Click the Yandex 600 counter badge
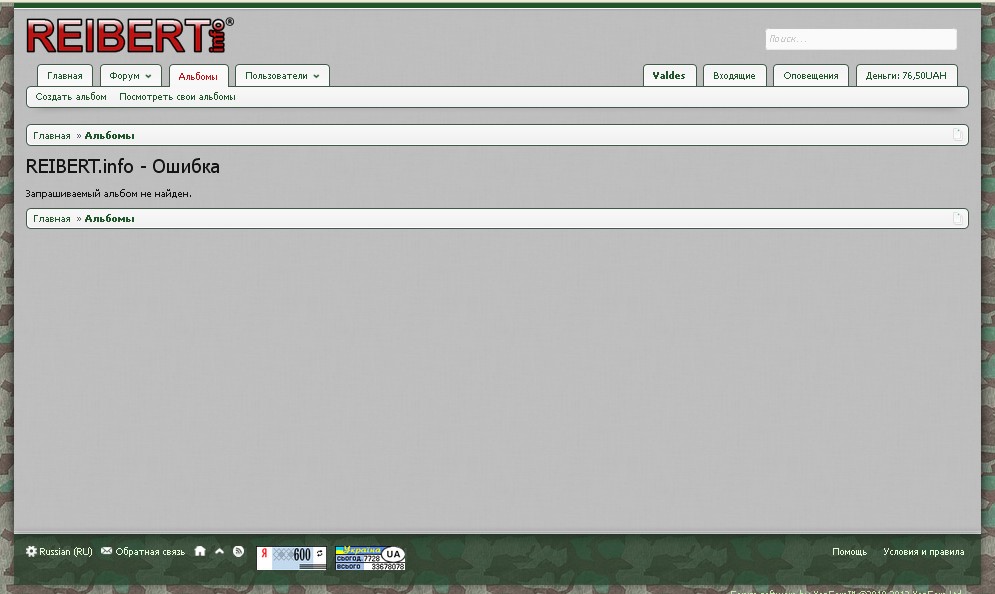The image size is (995, 594). click(x=291, y=558)
